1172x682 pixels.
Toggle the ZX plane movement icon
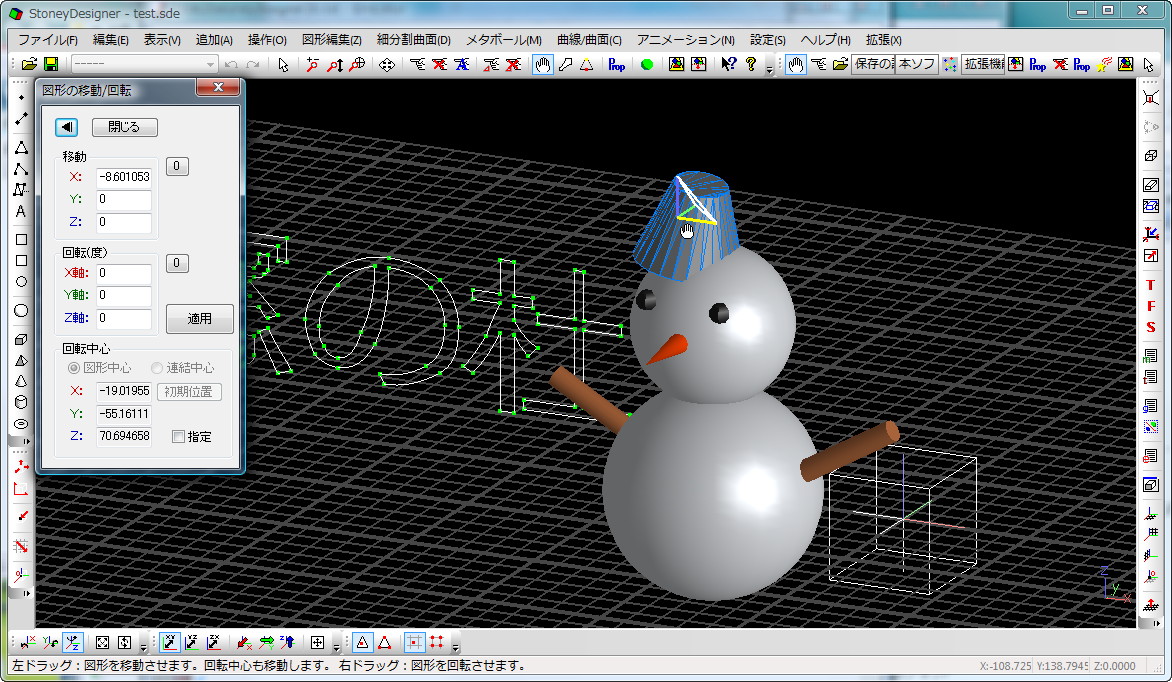(x=214, y=642)
